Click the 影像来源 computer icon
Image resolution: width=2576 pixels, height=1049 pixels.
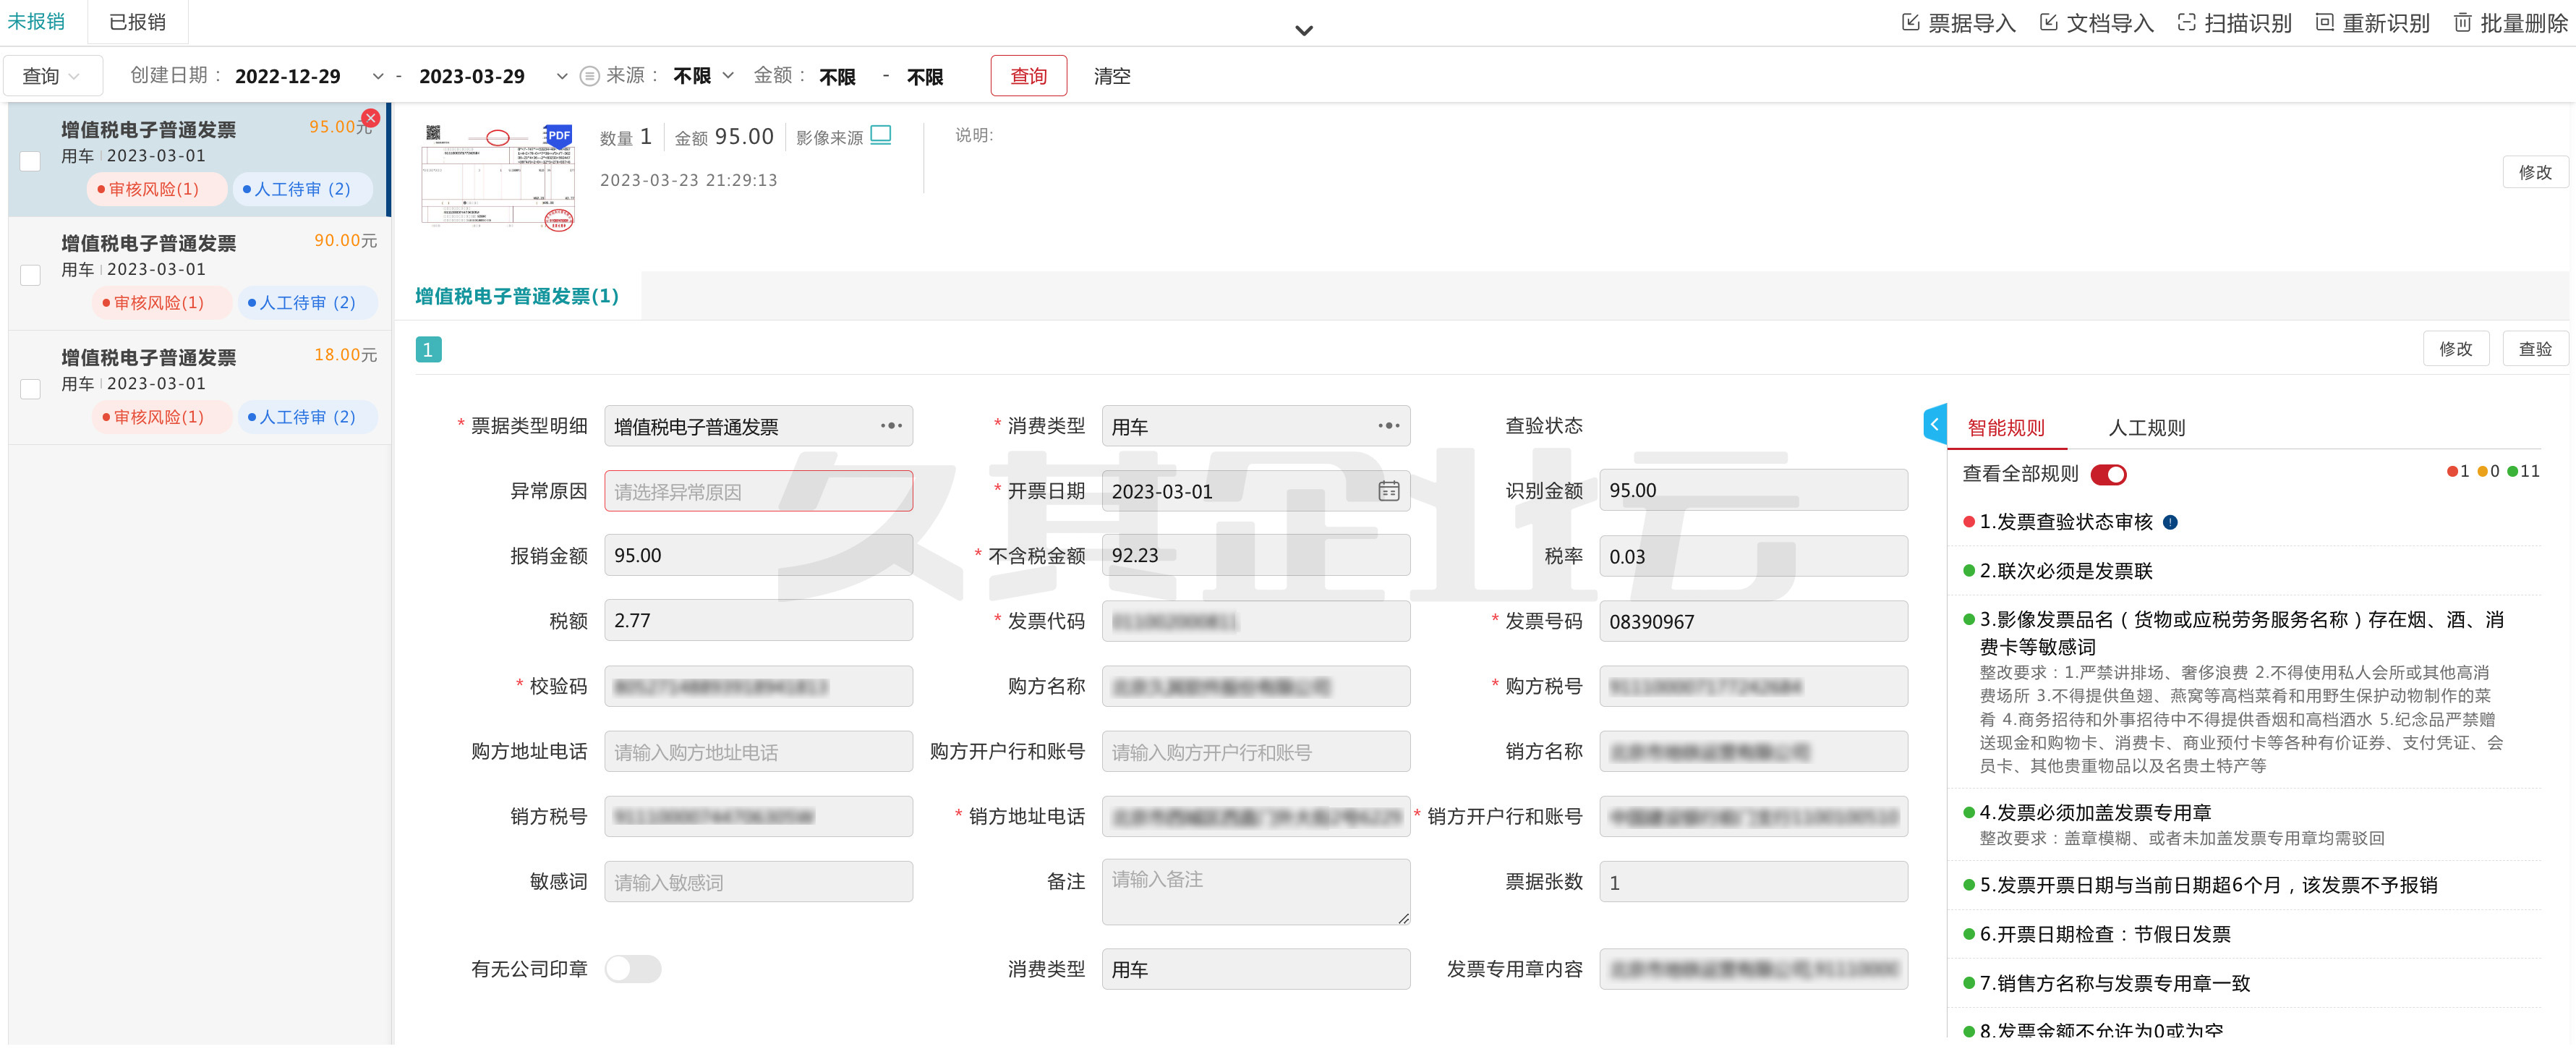(880, 135)
